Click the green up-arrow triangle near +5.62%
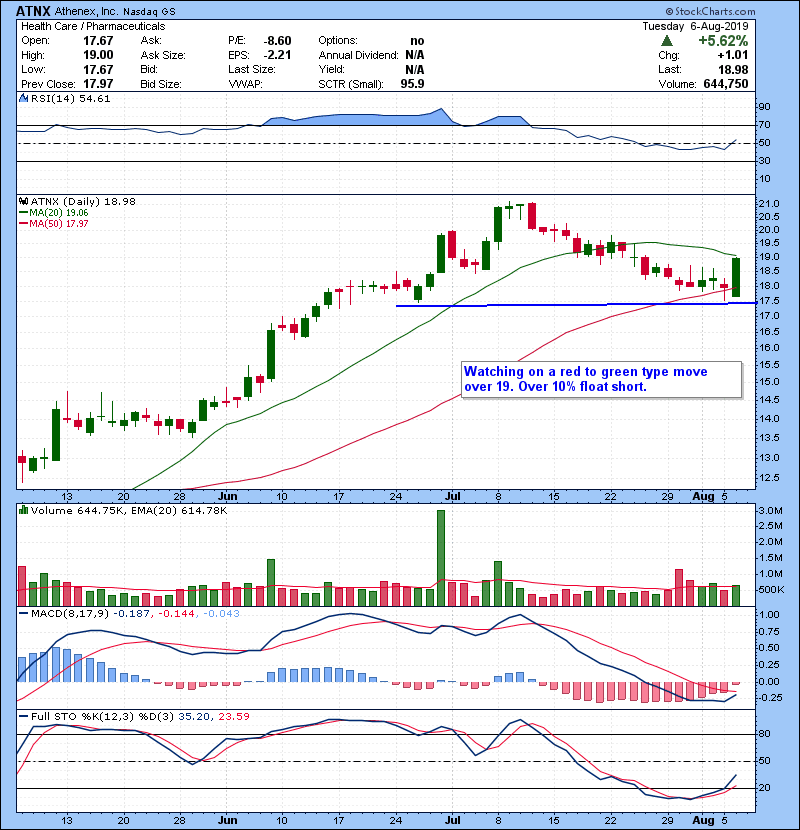 (x=667, y=41)
